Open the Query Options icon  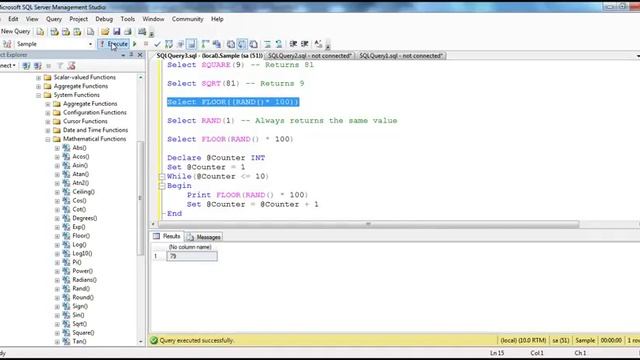tap(180, 44)
